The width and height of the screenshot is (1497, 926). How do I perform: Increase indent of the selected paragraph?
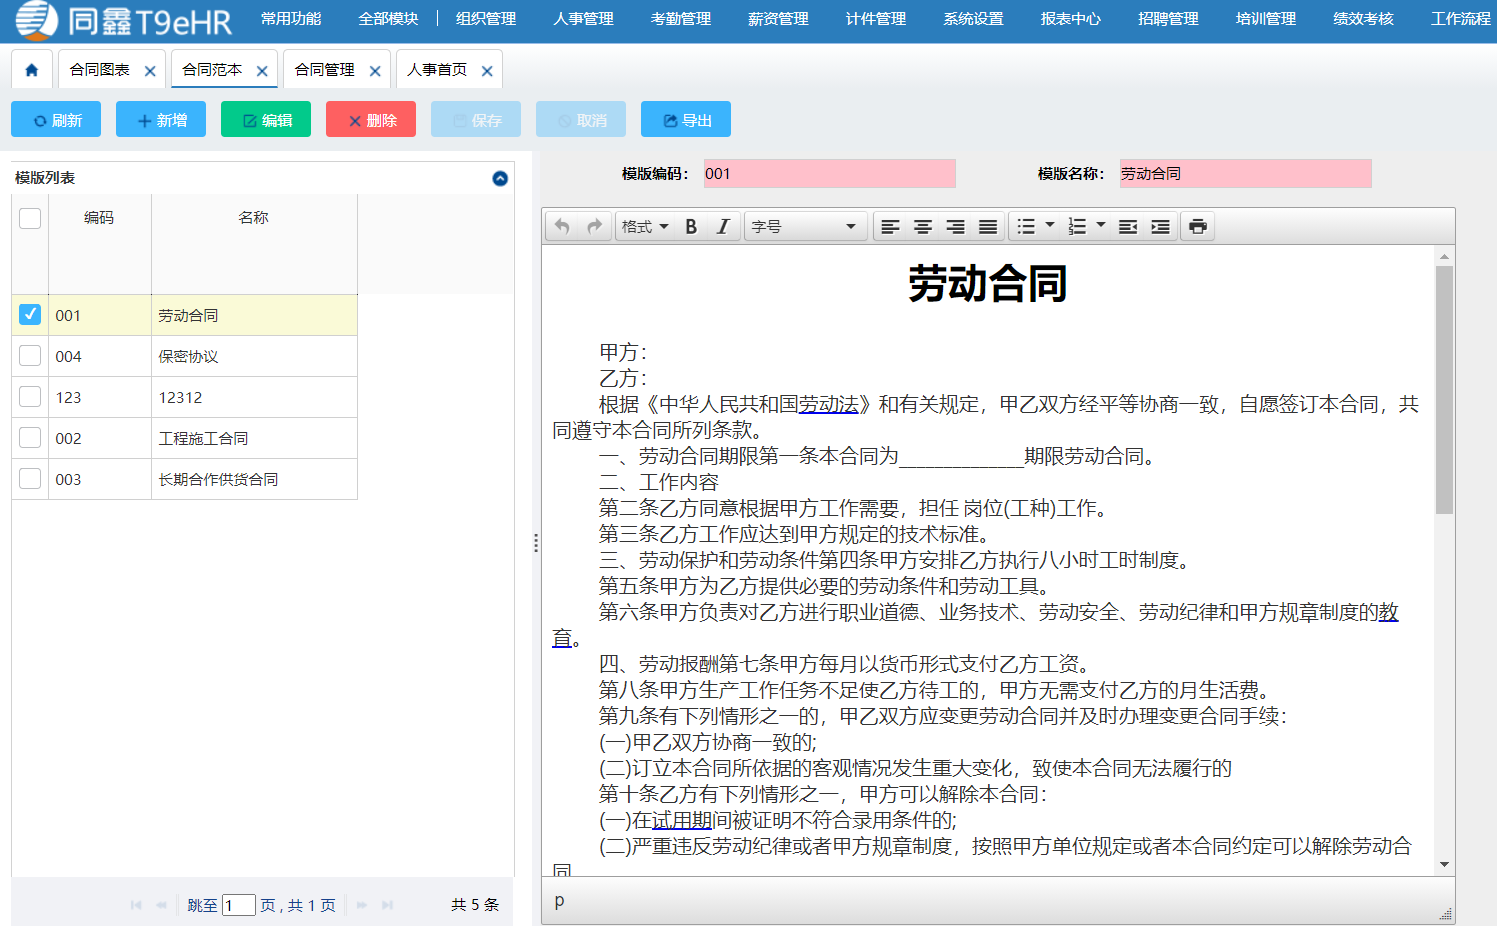(1160, 226)
